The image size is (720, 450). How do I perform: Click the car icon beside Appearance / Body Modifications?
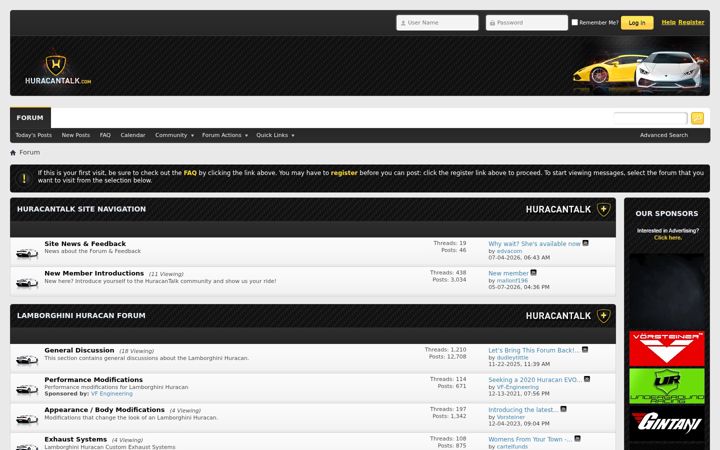pyautogui.click(x=27, y=419)
